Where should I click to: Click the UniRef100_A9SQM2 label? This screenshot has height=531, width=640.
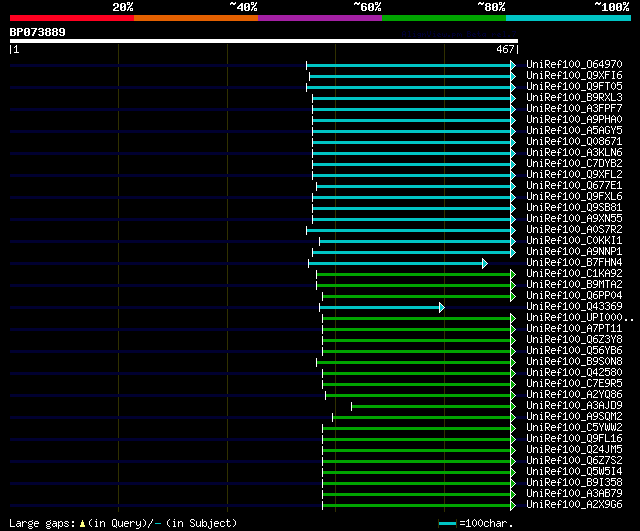(x=574, y=417)
